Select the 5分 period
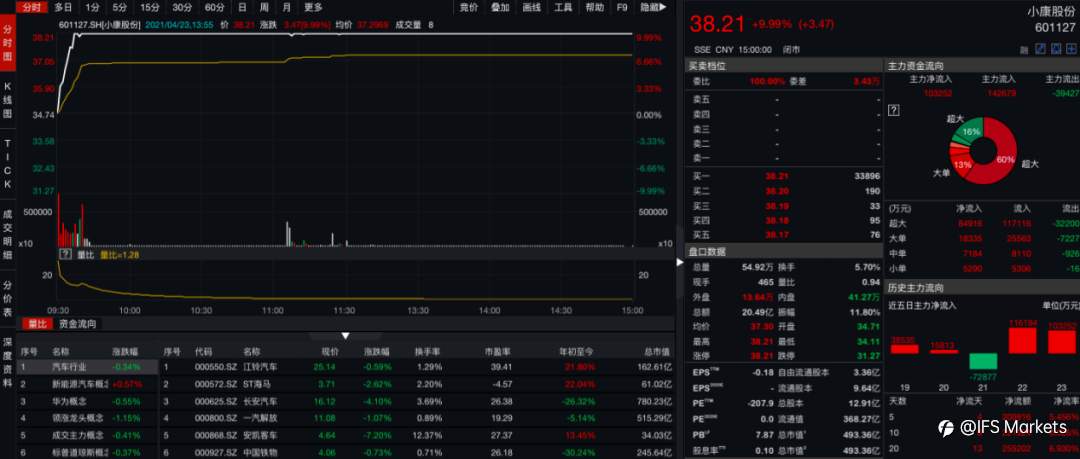The image size is (1080, 459). (x=120, y=8)
